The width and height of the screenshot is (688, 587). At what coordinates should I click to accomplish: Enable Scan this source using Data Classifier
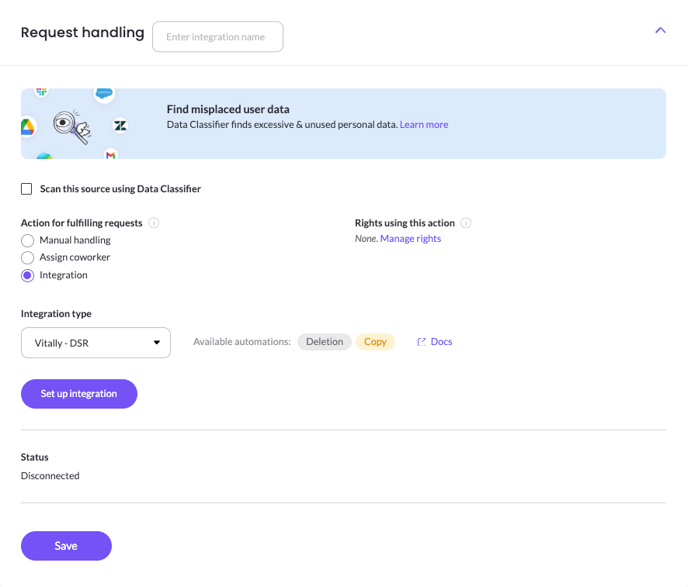27,189
